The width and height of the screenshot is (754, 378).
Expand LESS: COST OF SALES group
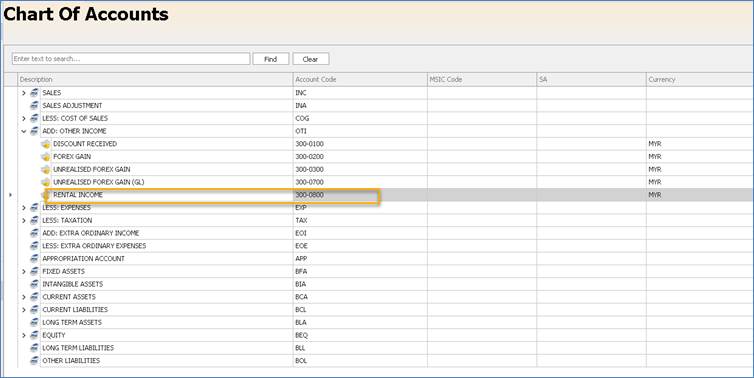coord(24,118)
